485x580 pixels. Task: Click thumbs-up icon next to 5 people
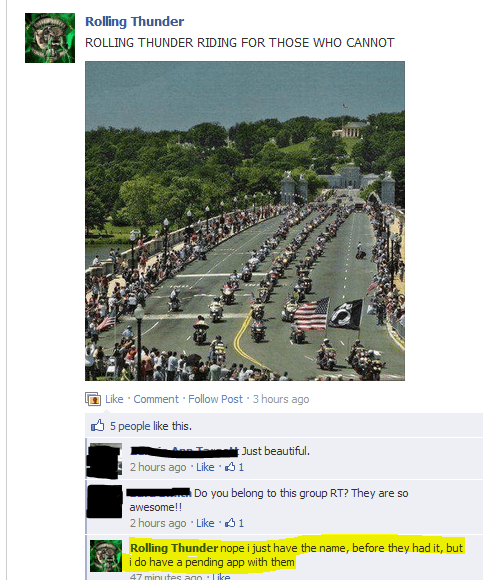[98, 425]
